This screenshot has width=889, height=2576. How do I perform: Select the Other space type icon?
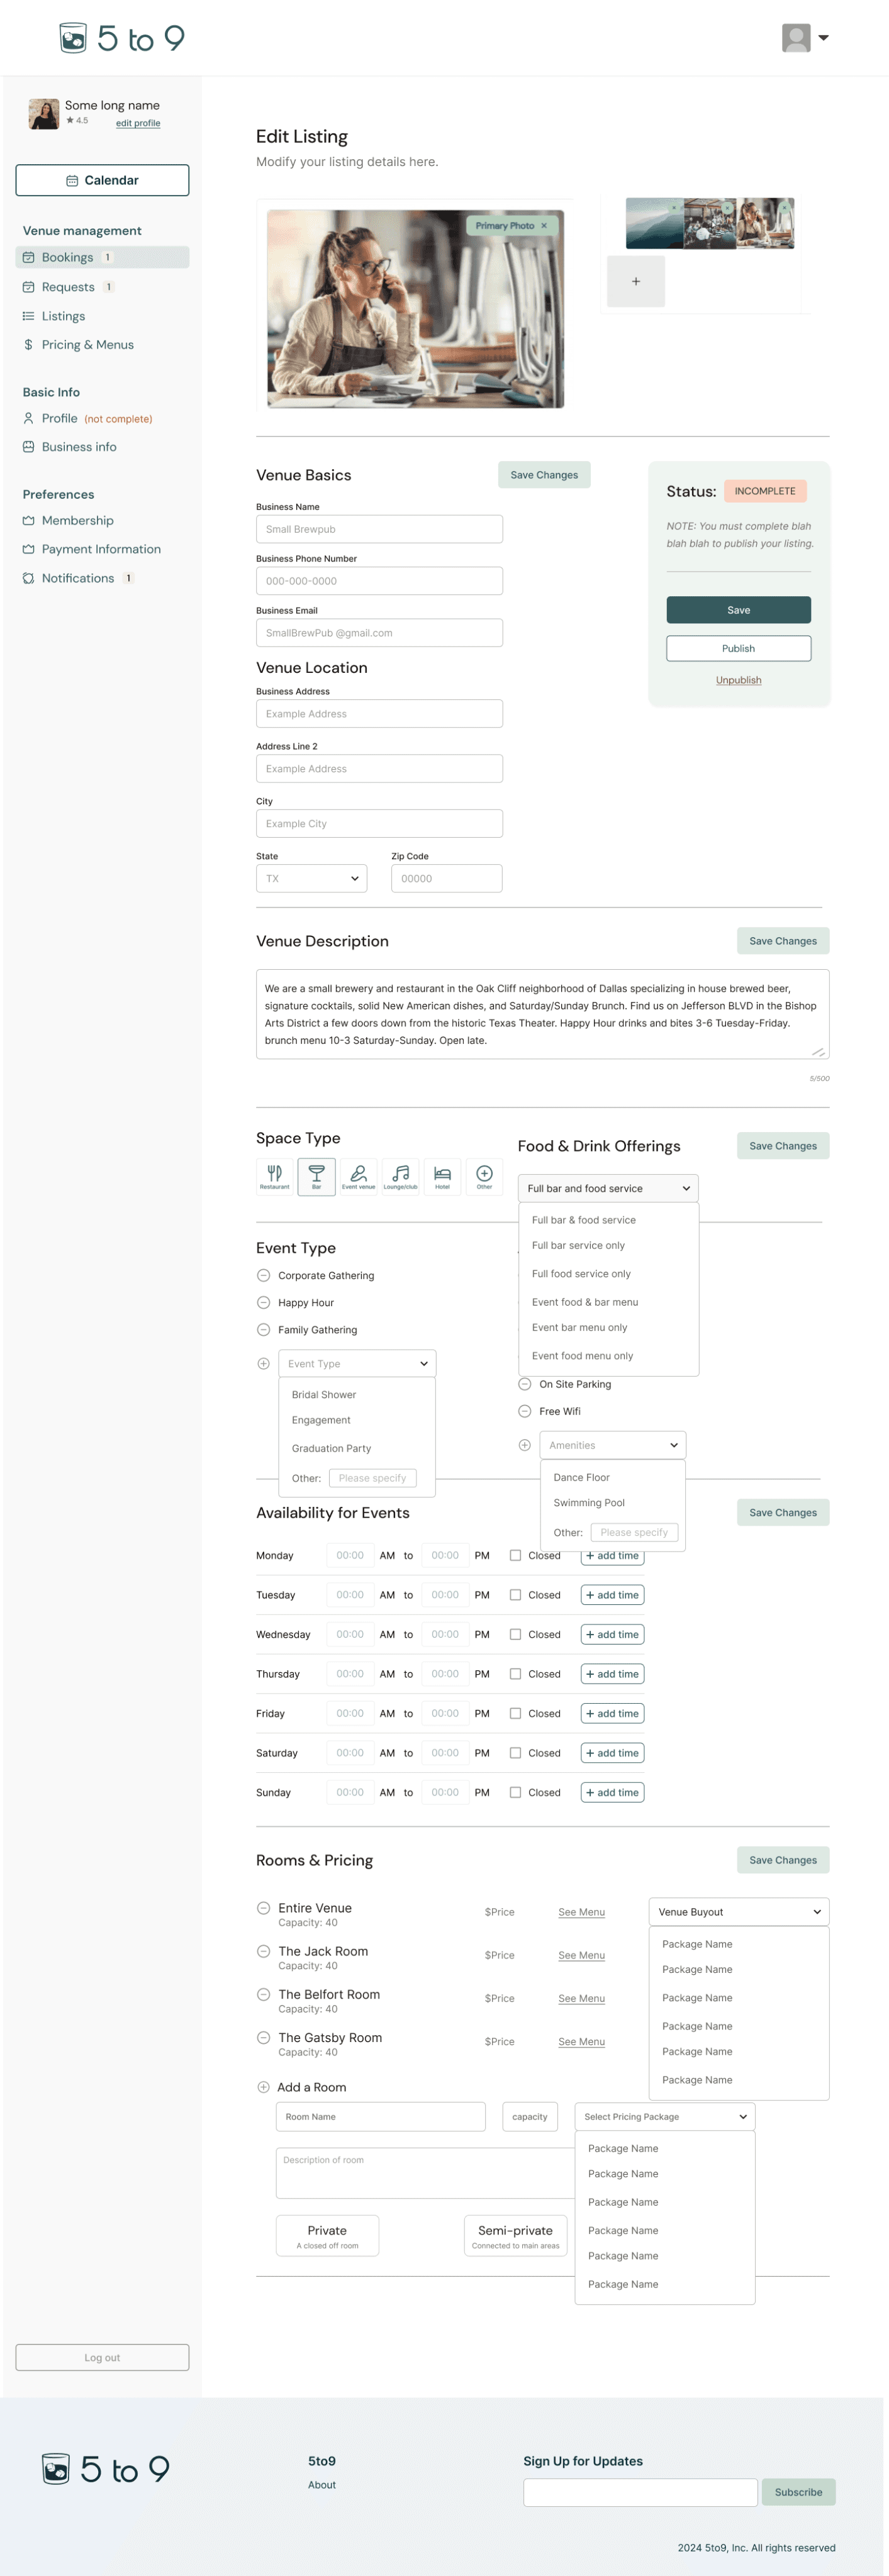click(484, 1176)
